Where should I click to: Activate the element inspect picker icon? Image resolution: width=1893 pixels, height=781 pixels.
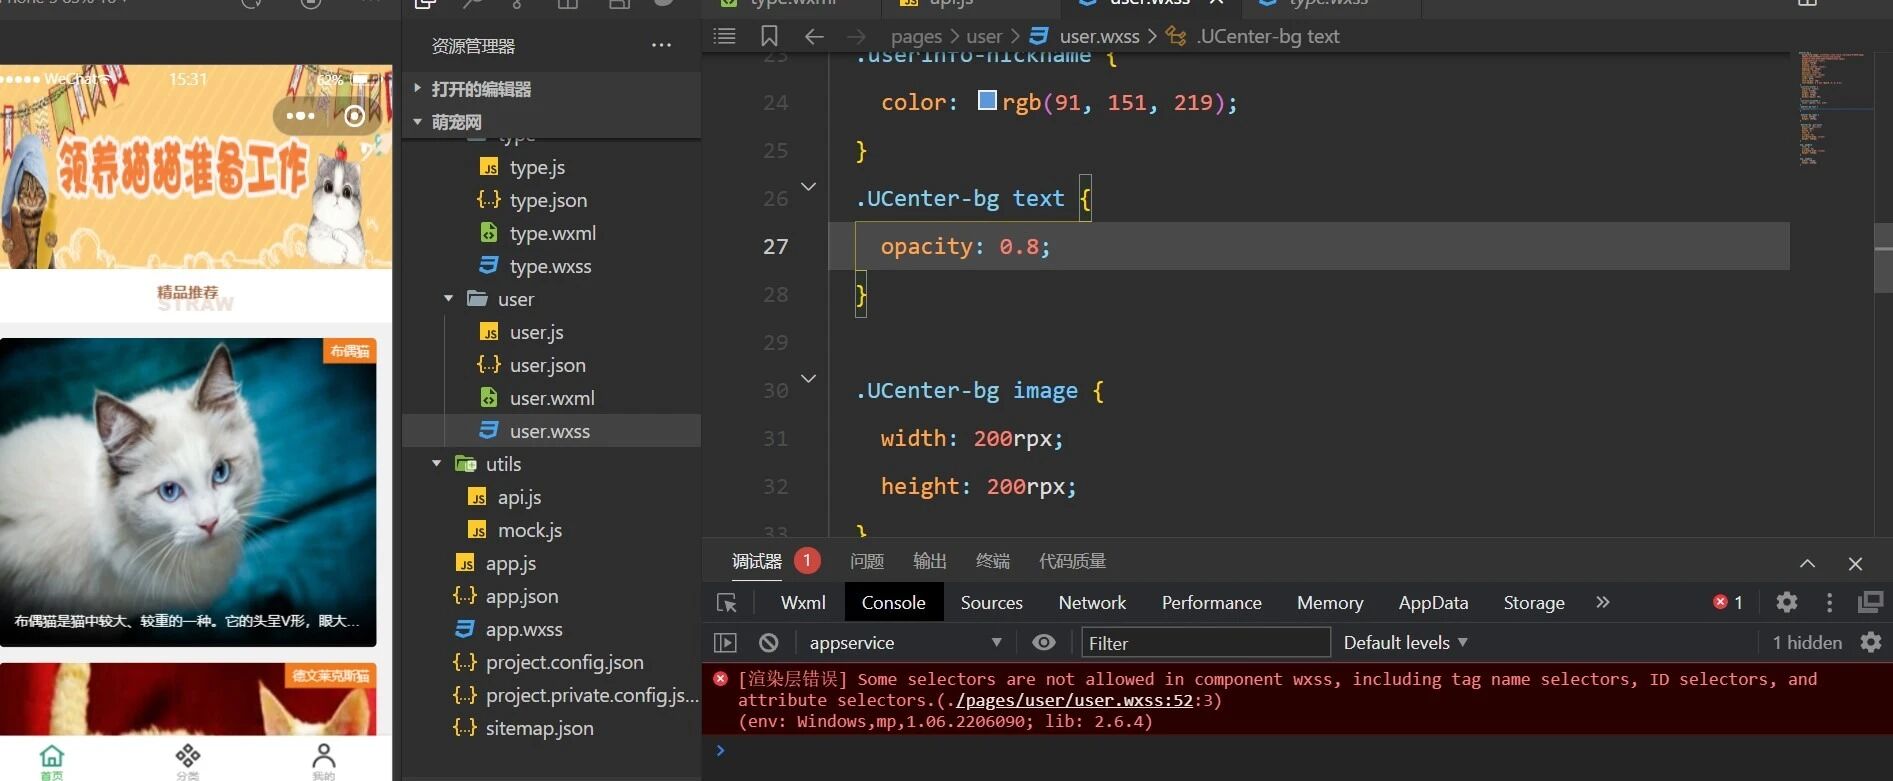point(727,603)
